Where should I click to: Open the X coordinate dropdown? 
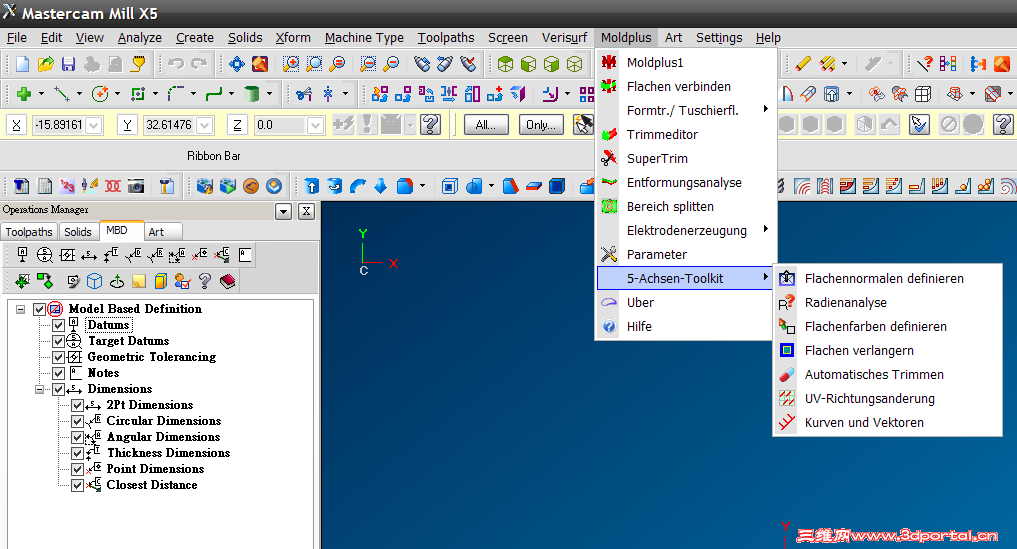point(94,125)
